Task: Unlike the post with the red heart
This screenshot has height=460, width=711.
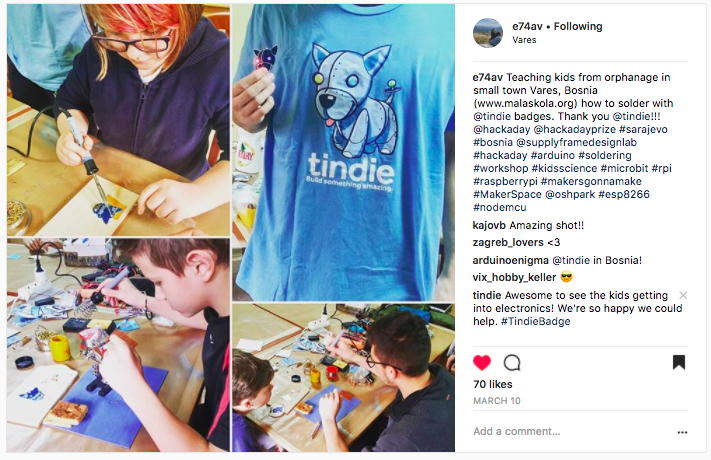Action: [482, 362]
